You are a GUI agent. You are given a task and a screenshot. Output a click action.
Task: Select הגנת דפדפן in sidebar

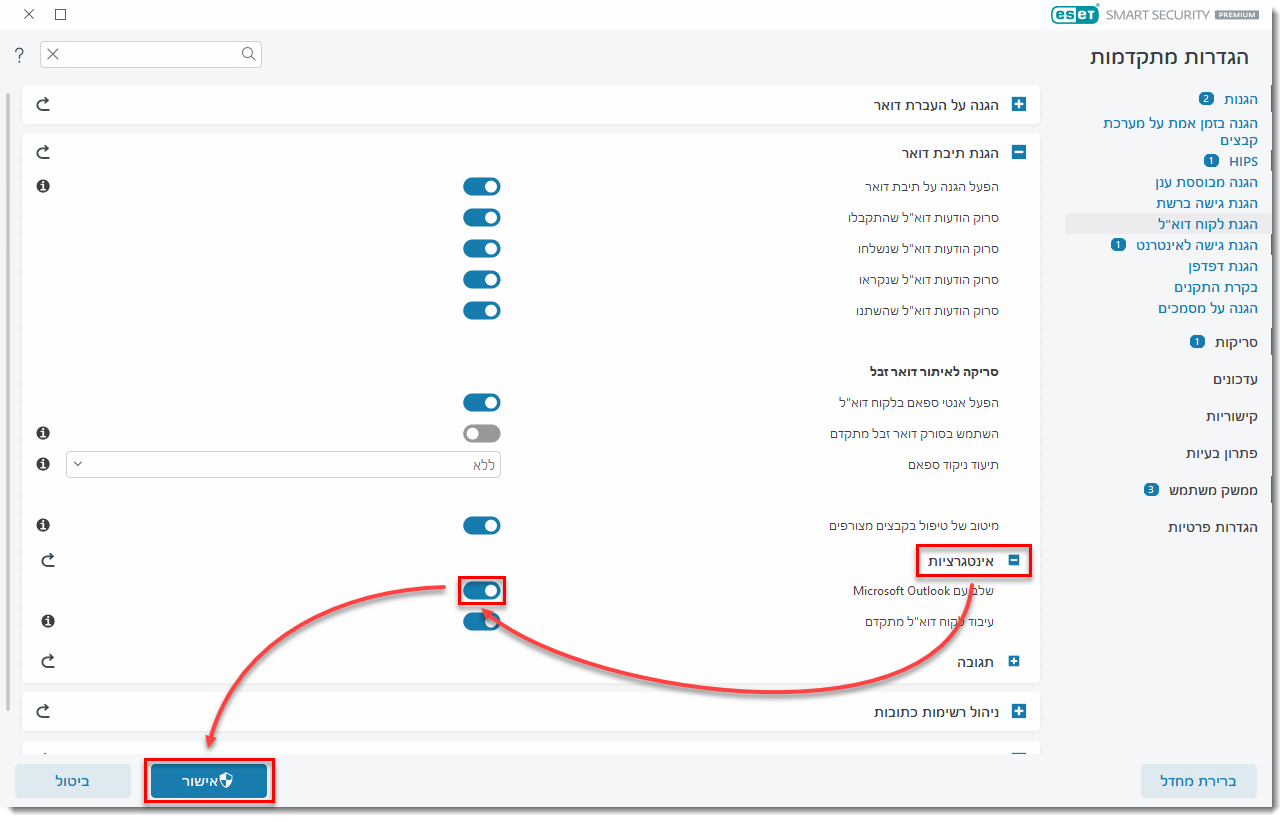[1223, 266]
